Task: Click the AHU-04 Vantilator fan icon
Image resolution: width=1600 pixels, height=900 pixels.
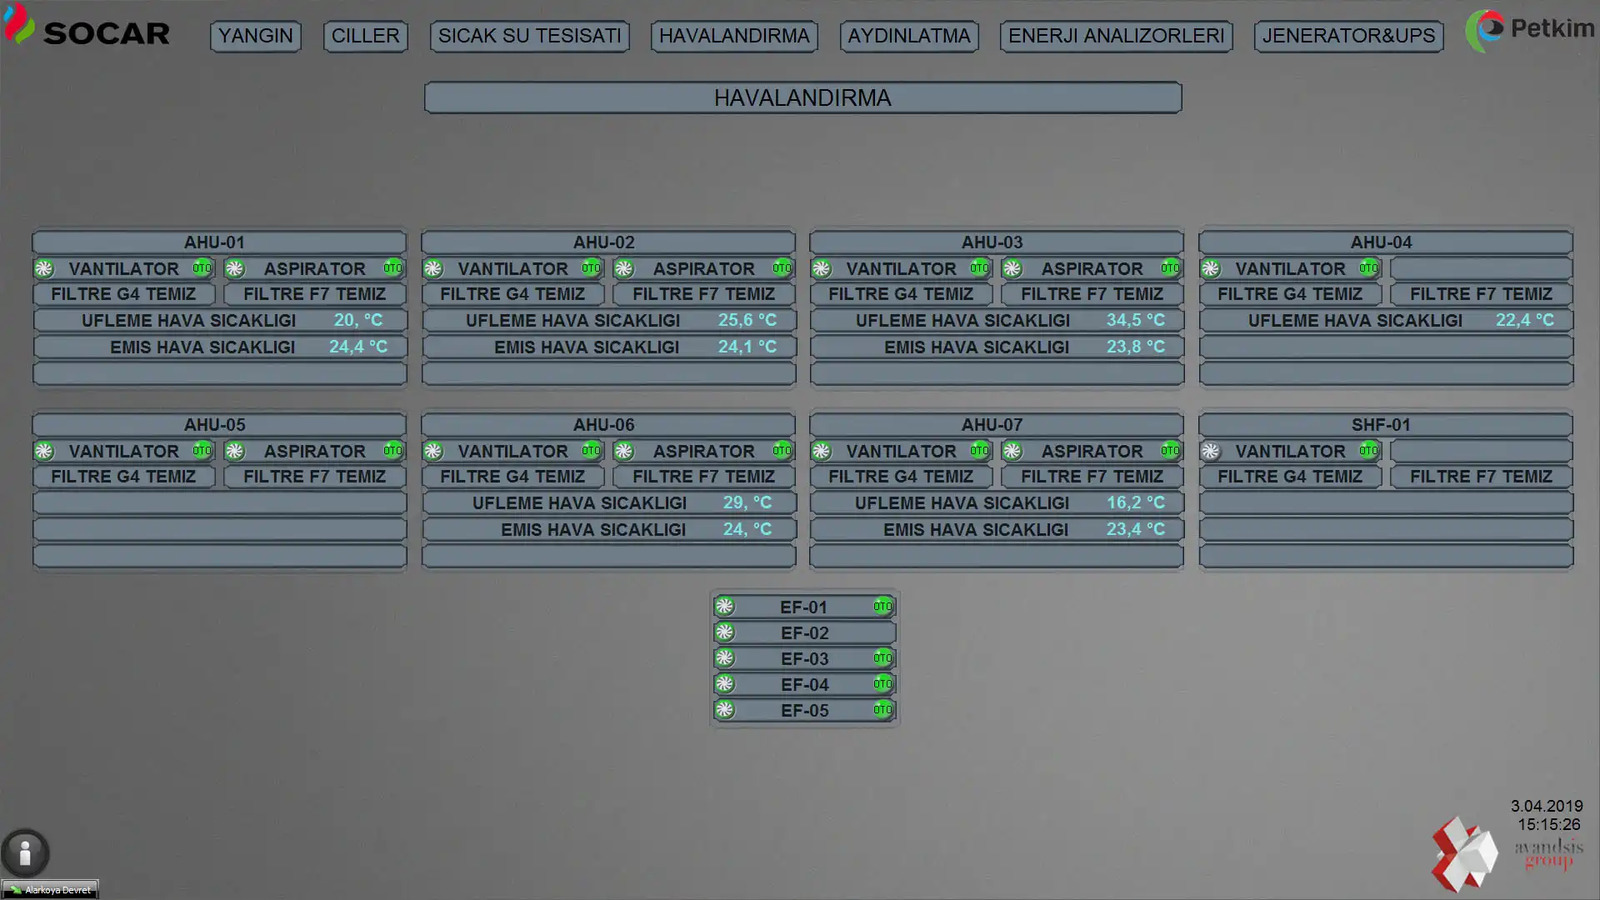Action: (1210, 269)
